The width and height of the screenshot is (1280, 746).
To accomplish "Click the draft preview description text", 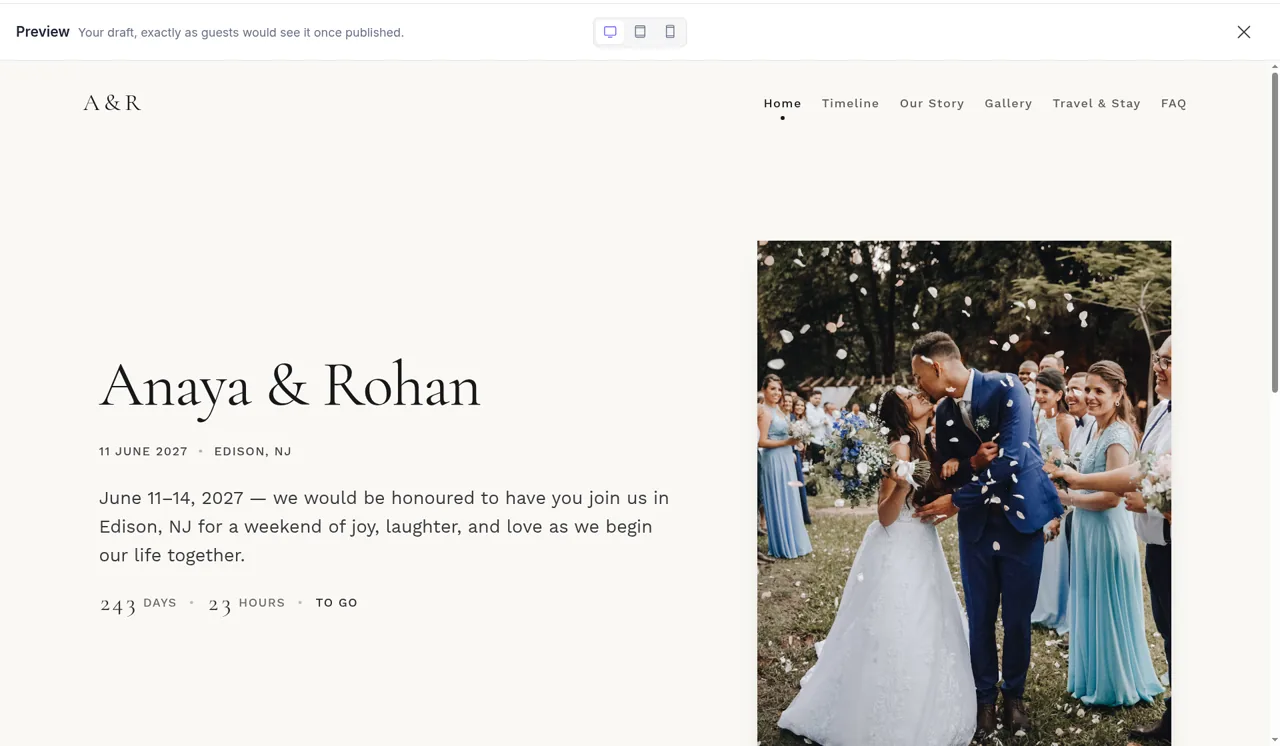I will coord(241,32).
